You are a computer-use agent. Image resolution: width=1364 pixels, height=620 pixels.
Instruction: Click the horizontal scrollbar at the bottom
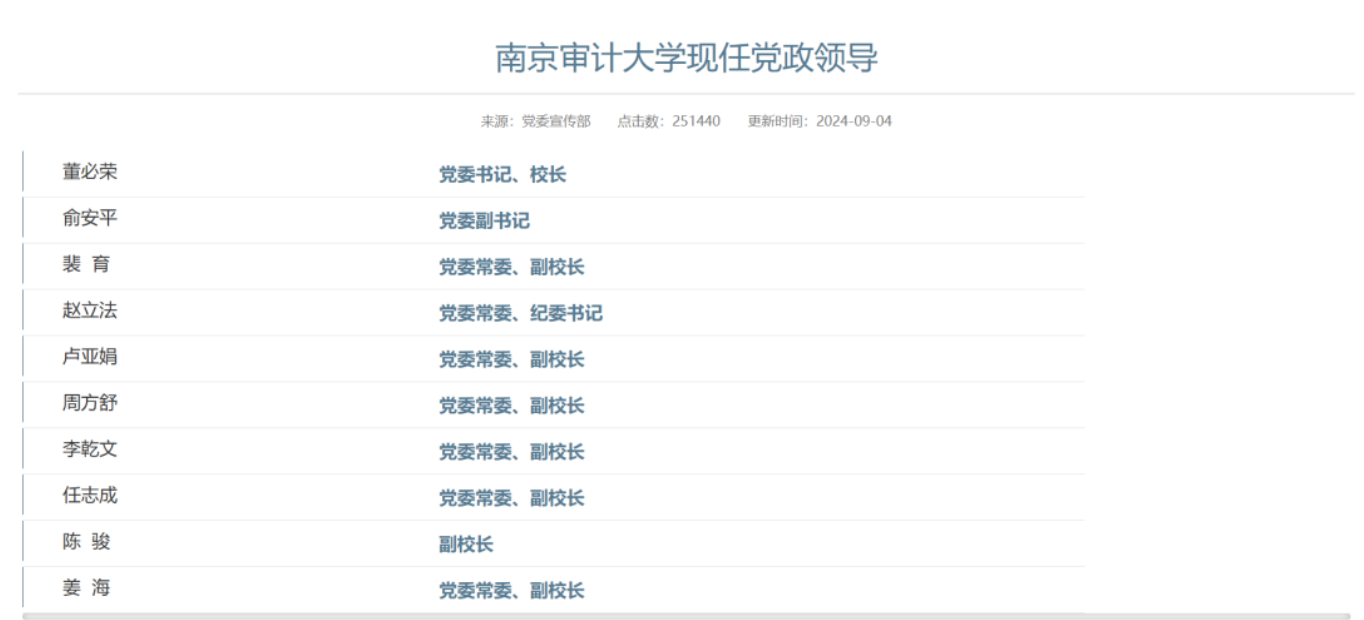[x=686, y=616]
